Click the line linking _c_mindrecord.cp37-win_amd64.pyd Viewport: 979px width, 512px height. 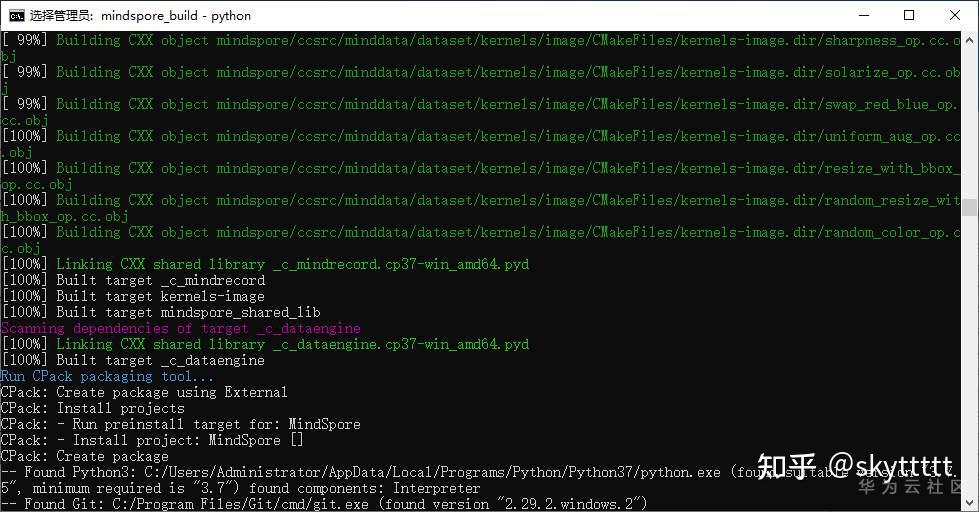coord(265,264)
